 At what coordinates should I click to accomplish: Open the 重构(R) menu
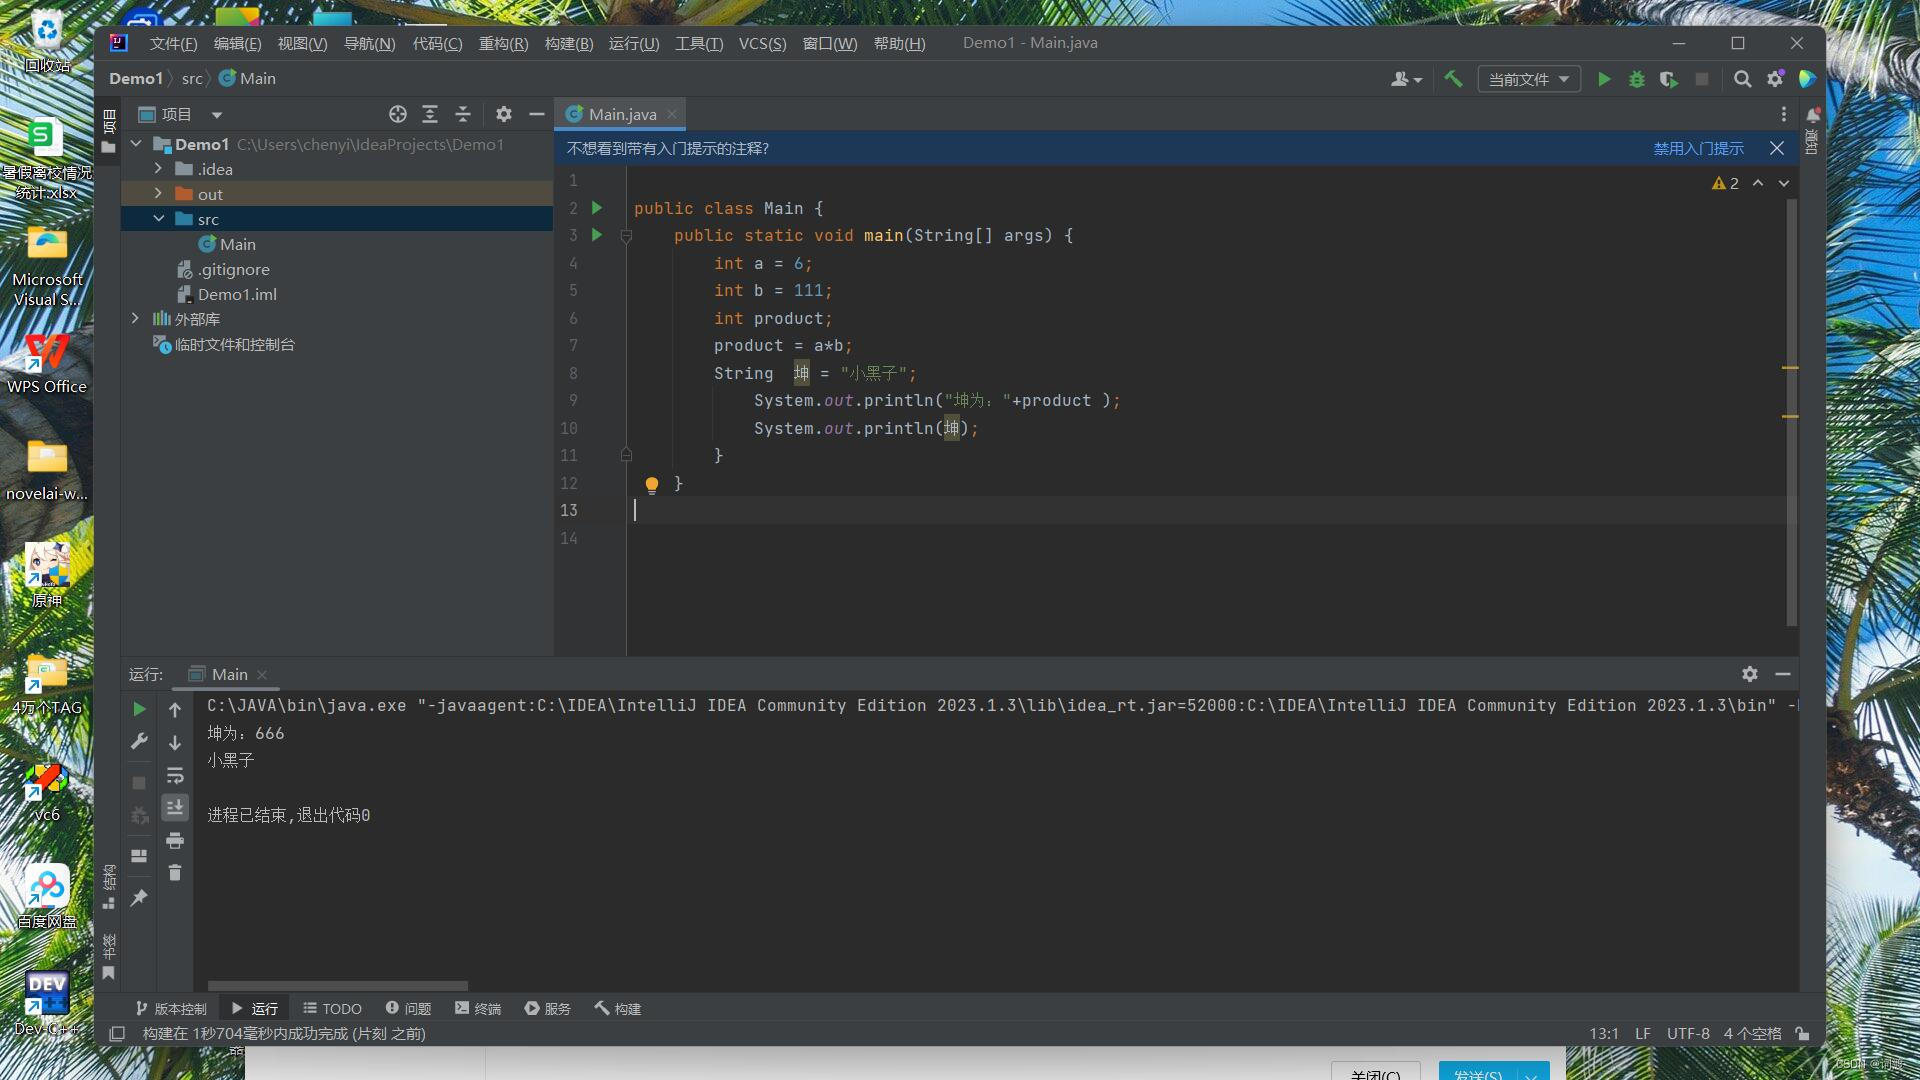pyautogui.click(x=503, y=43)
